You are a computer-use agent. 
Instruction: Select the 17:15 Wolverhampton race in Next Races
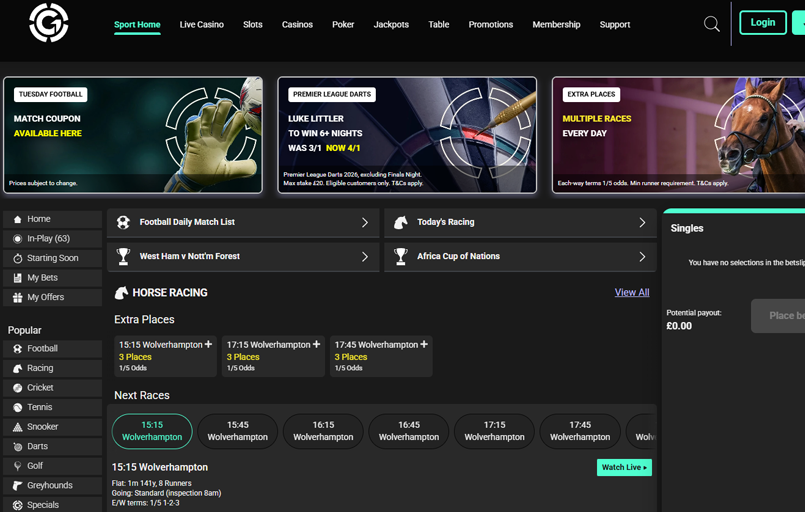point(494,431)
